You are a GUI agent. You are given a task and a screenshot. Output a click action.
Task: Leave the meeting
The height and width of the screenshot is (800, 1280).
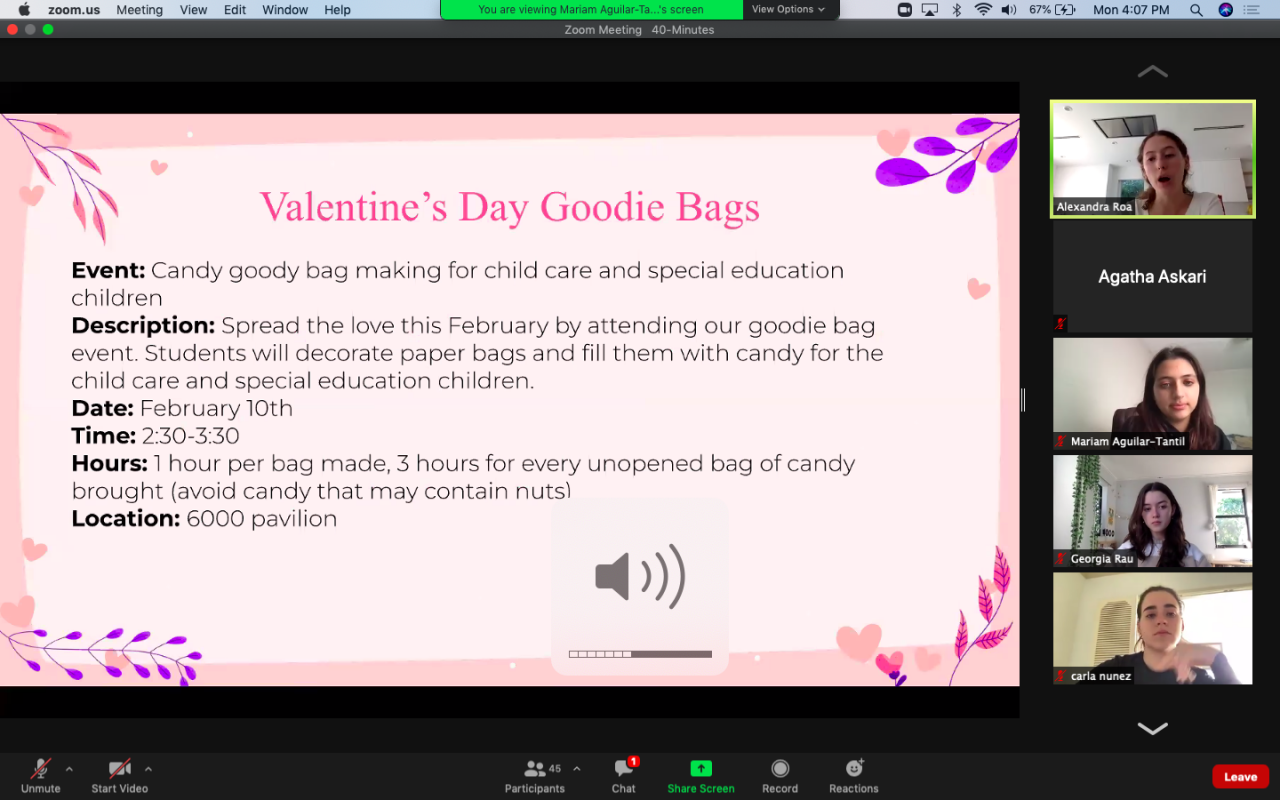(1240, 777)
